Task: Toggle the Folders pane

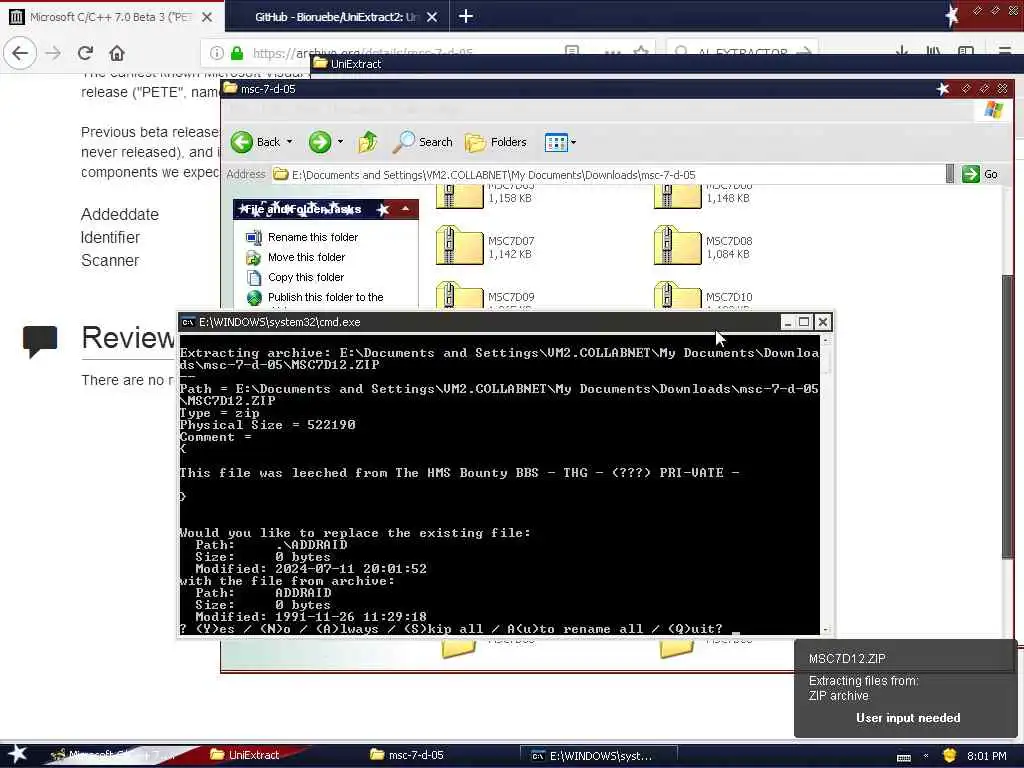Action: tap(496, 142)
